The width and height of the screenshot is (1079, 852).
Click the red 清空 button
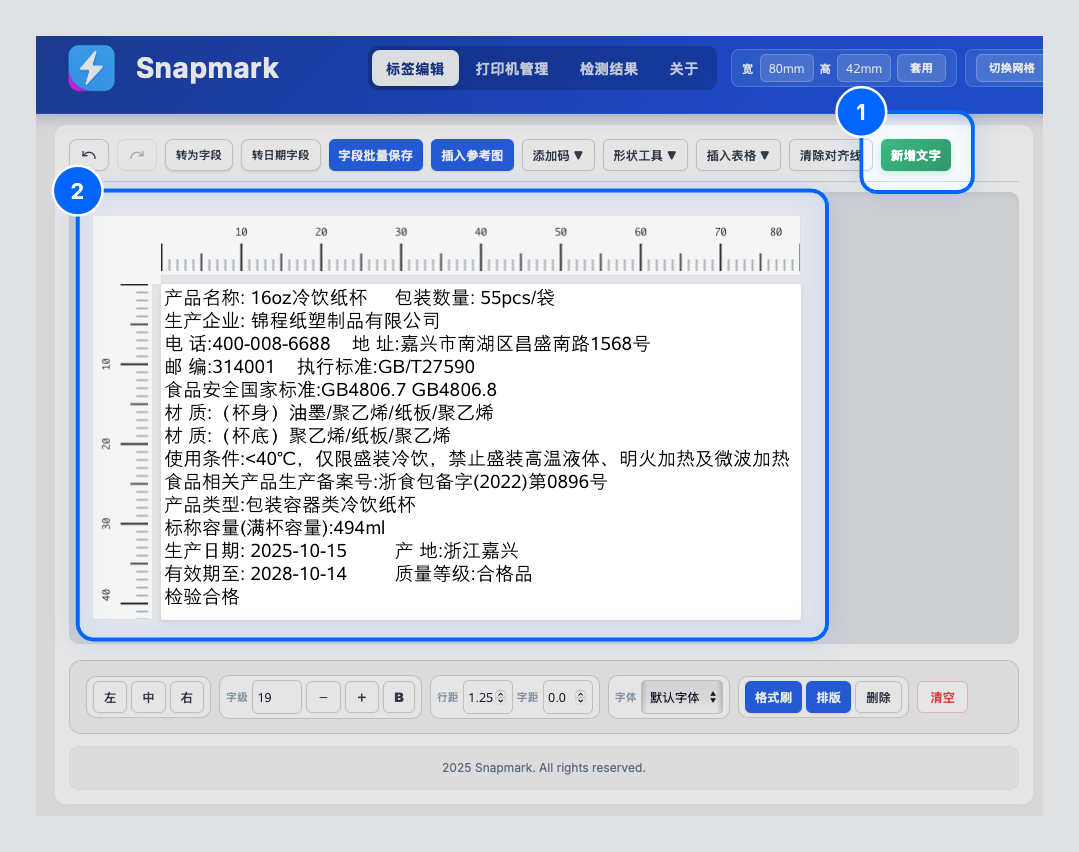click(942, 697)
